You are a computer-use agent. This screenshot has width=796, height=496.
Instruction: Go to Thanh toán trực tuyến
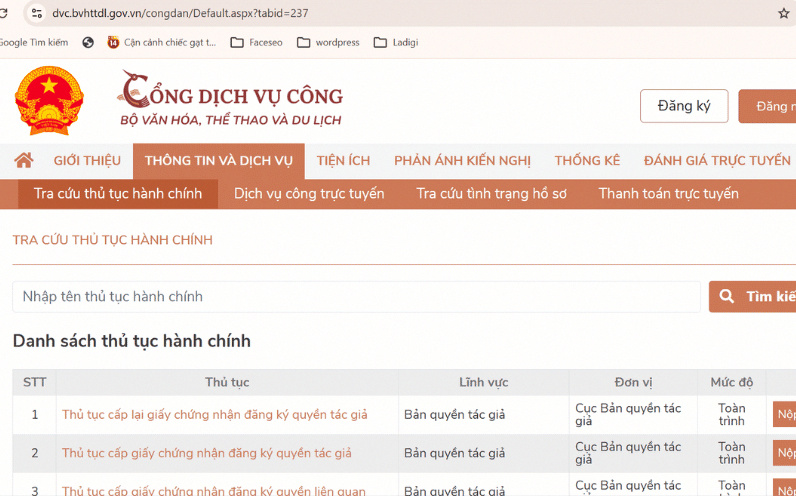669,193
